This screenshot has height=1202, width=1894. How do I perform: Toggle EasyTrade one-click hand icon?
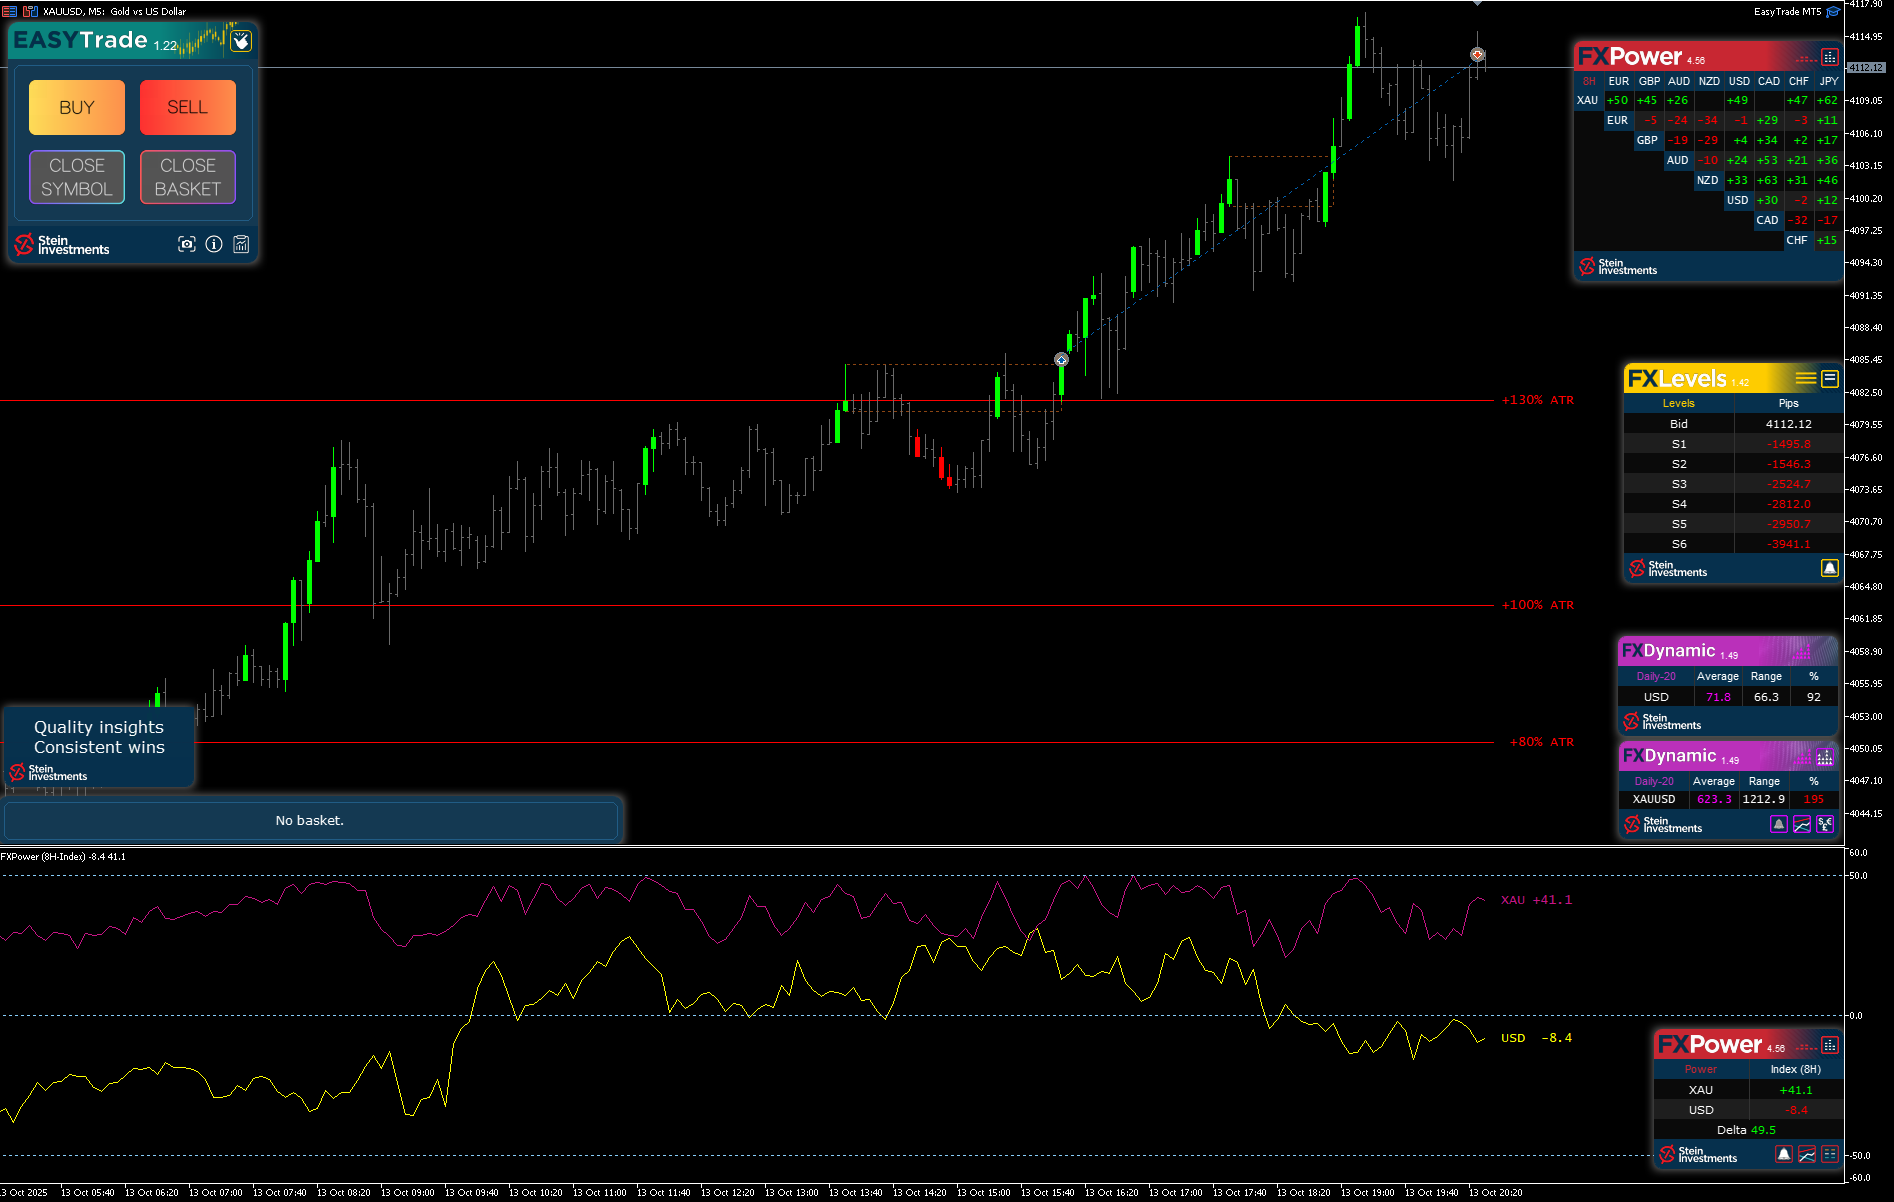point(241,41)
